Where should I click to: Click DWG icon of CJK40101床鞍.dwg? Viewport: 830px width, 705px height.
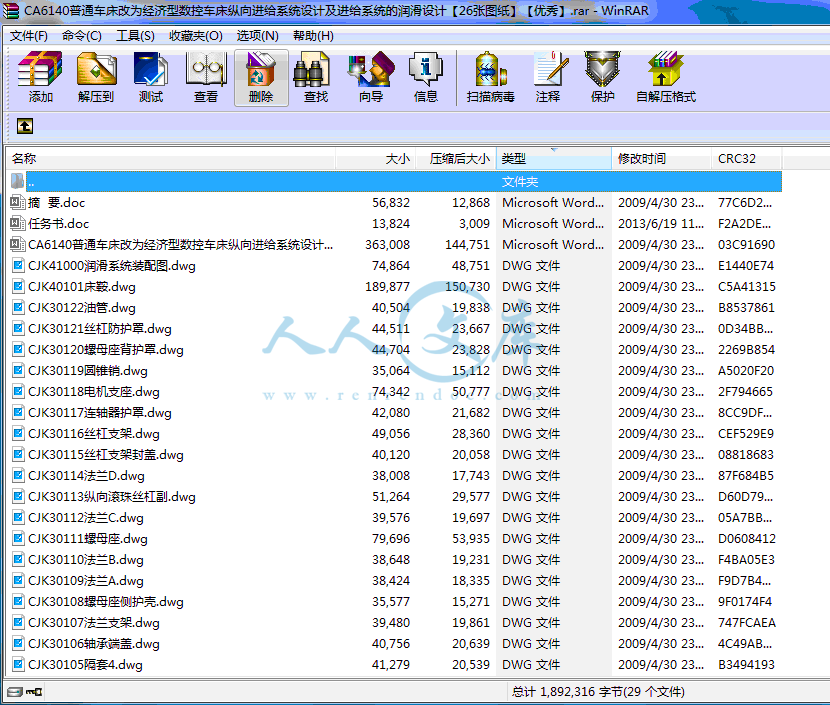[18, 286]
